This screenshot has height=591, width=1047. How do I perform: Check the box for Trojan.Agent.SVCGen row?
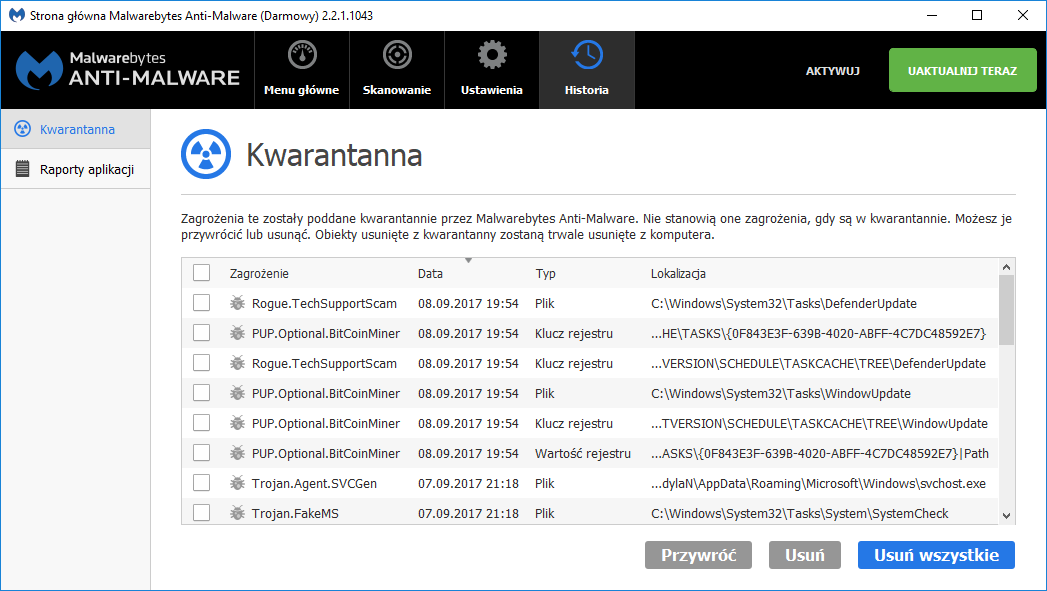click(x=201, y=483)
